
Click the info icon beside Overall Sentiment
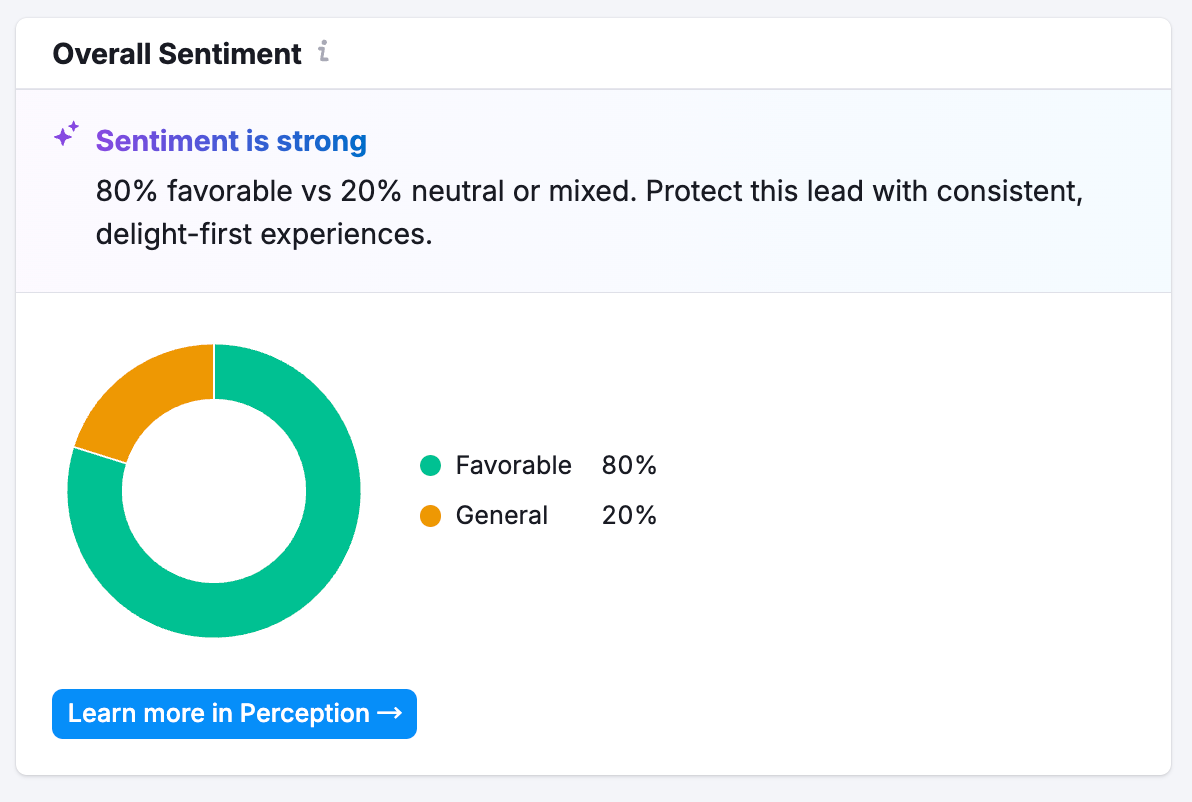tap(322, 52)
